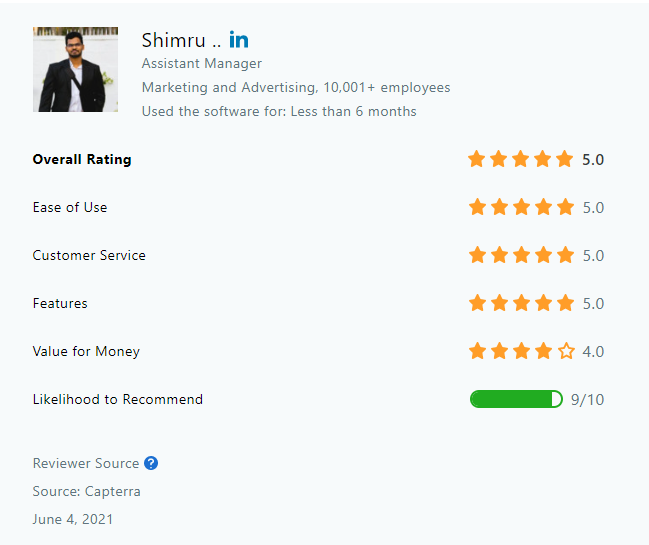Click the empty fifth Value for Money star
The image size is (649, 545).
[x=567, y=351]
